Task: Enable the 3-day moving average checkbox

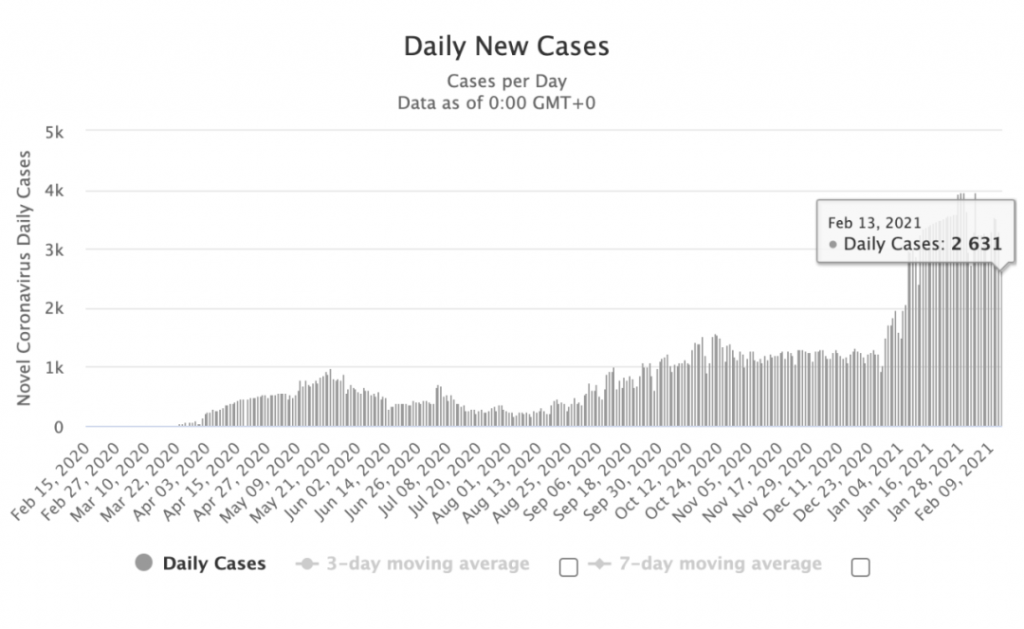Action: coord(568,567)
